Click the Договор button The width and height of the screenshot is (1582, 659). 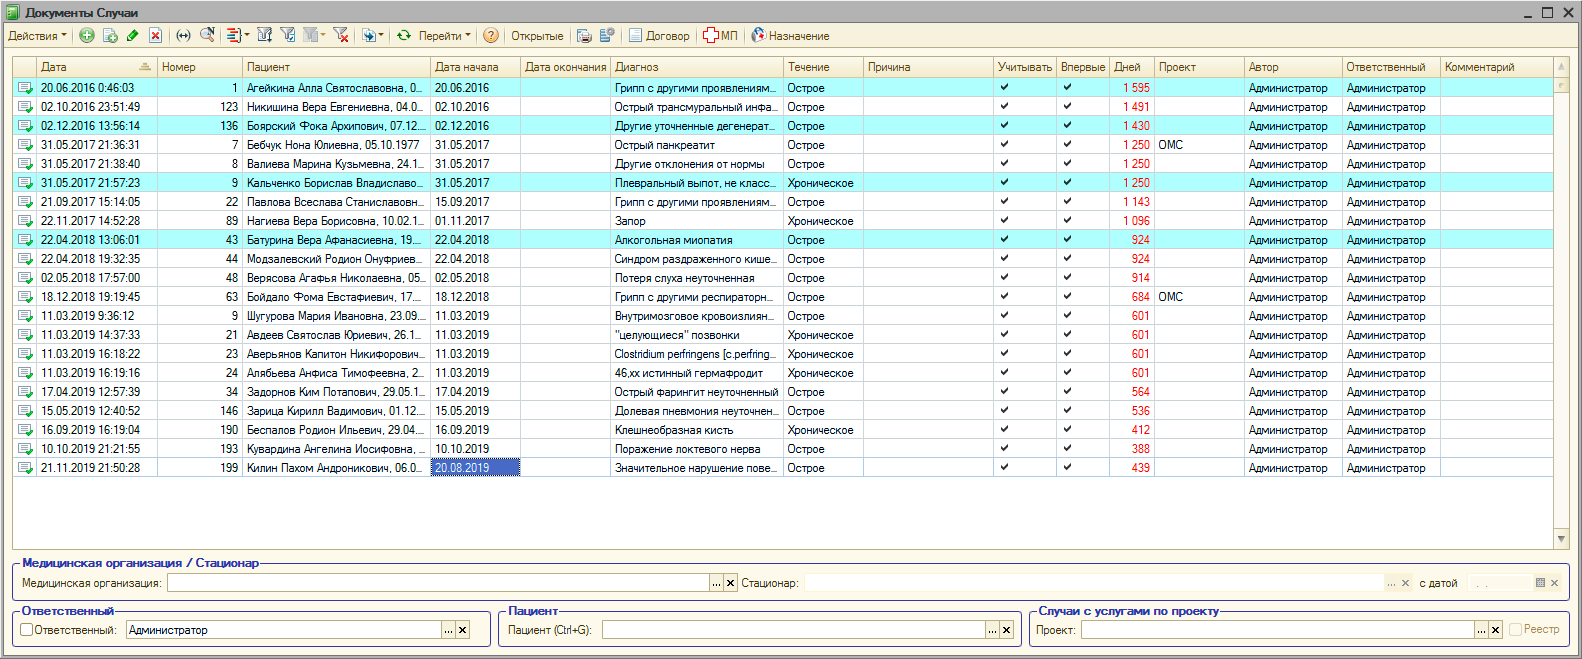[659, 36]
